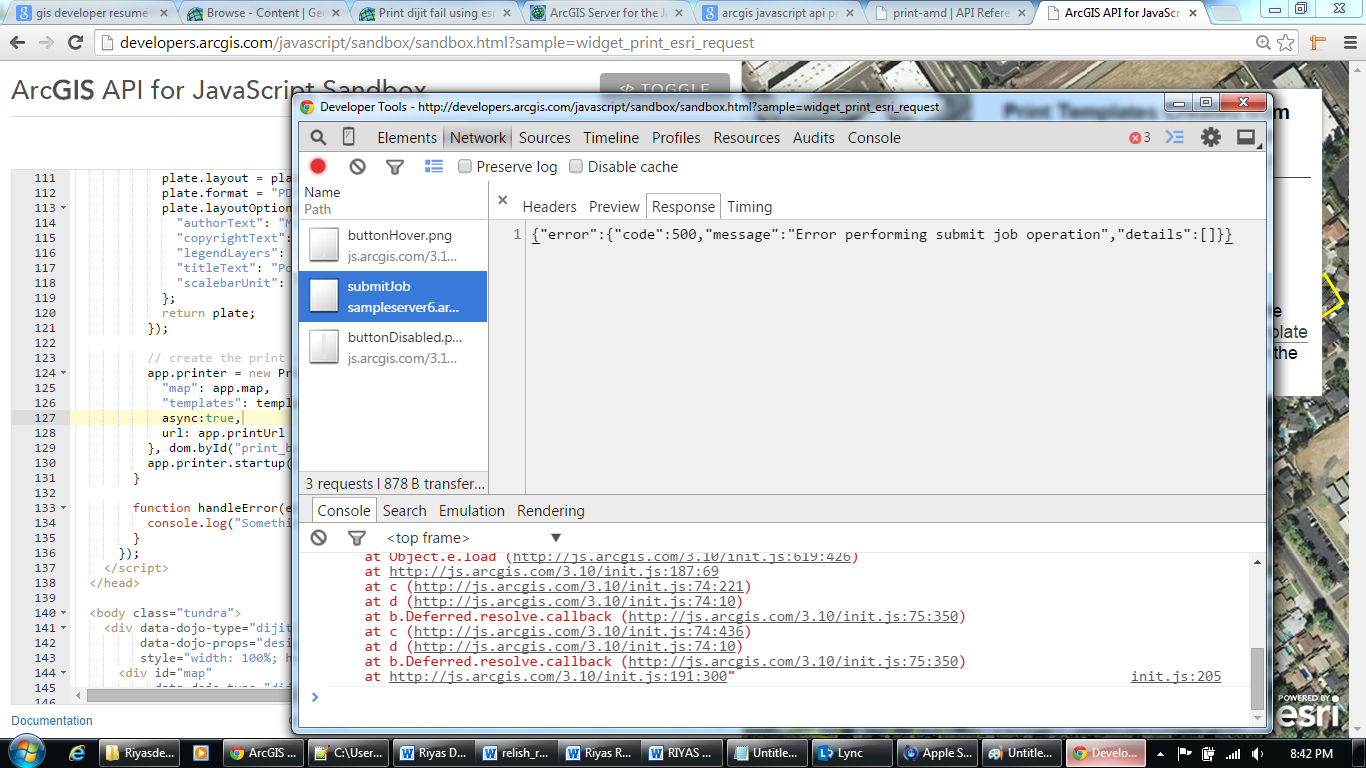Image resolution: width=1366 pixels, height=768 pixels.
Task: Click the console filter funnel icon
Action: [x=356, y=538]
